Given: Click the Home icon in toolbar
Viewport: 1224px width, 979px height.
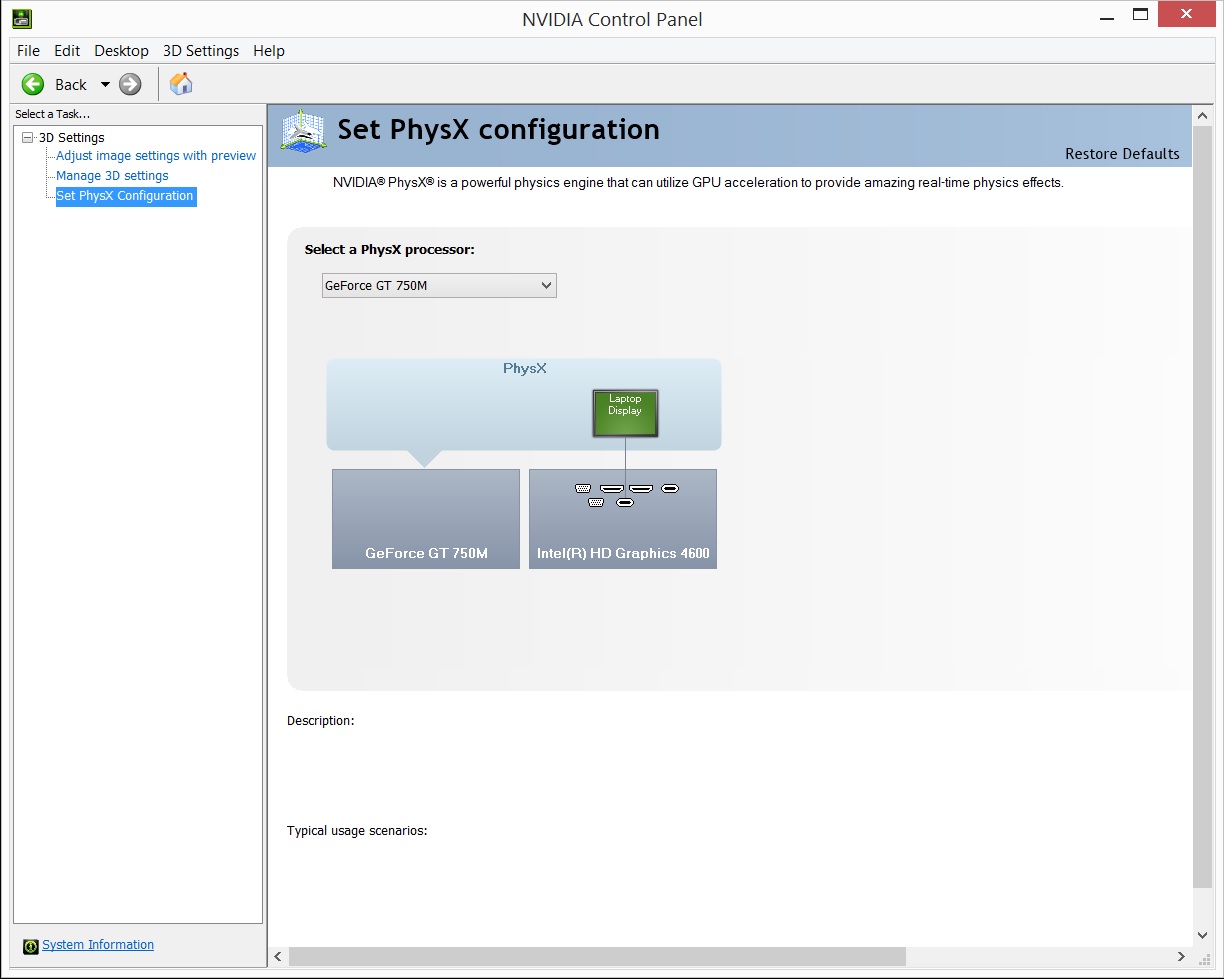Looking at the screenshot, I should [181, 84].
